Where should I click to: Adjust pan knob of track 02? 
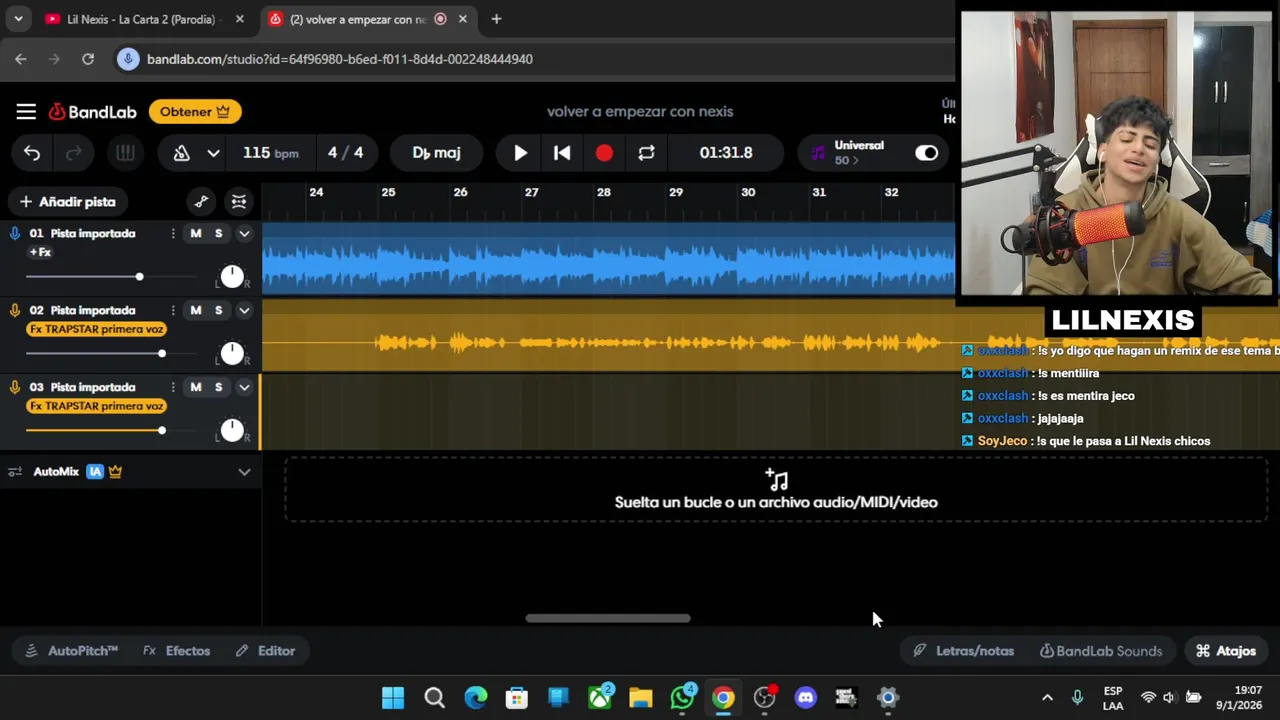232,353
